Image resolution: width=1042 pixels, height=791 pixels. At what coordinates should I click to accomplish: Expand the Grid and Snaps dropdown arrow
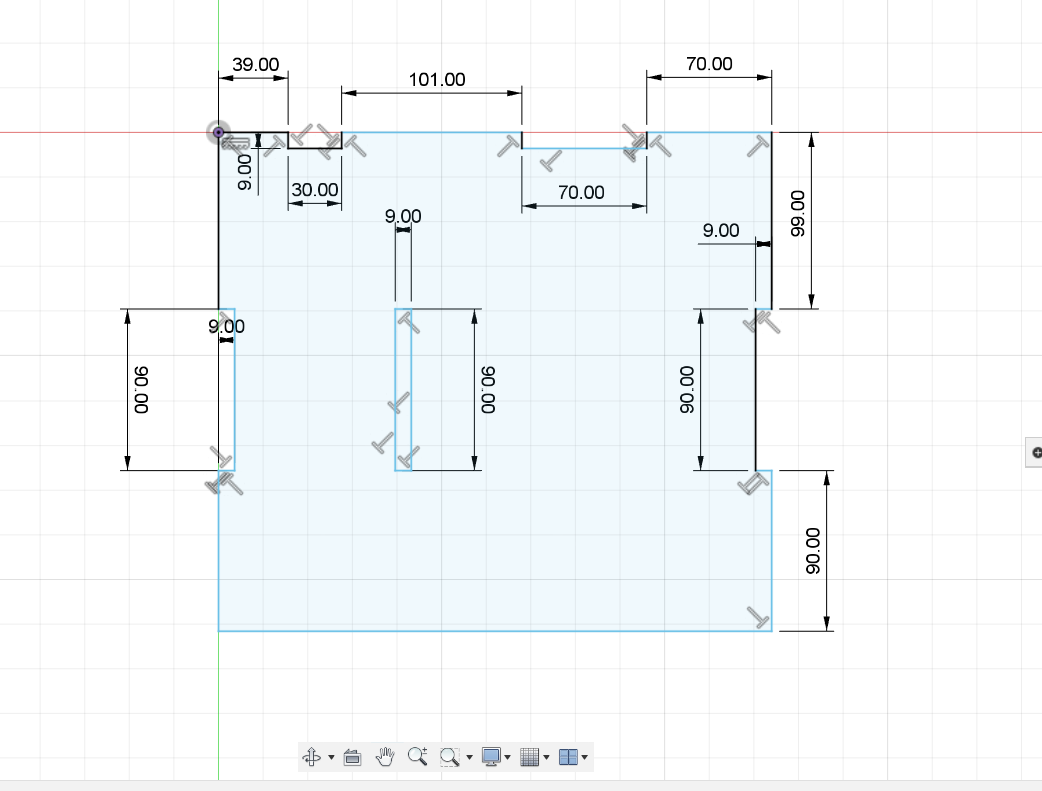[x=546, y=758]
